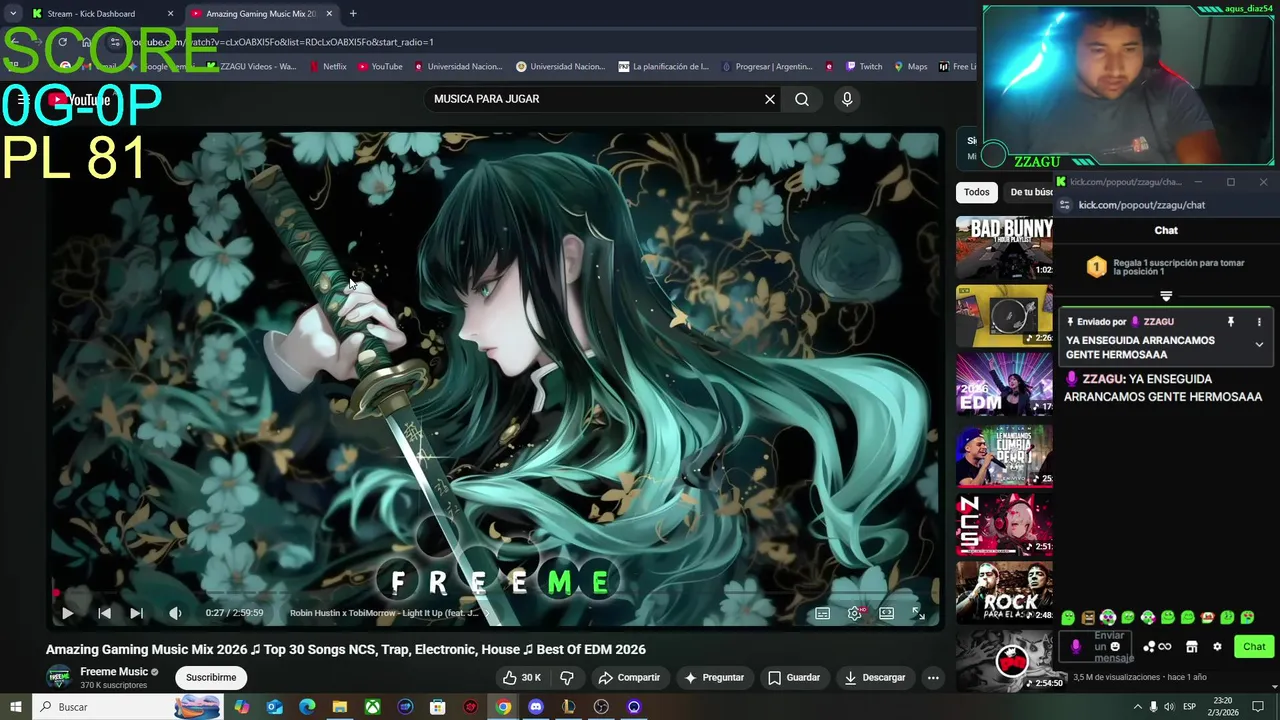Open Windows Start menu
Viewport: 1280px width, 720px height.
(15, 707)
